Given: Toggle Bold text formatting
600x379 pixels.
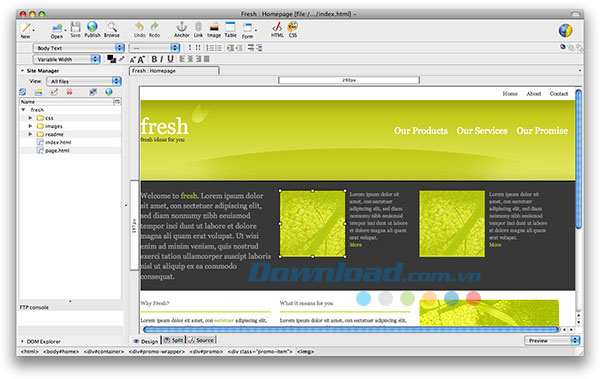Looking at the screenshot, I should pyautogui.click(x=154, y=59).
